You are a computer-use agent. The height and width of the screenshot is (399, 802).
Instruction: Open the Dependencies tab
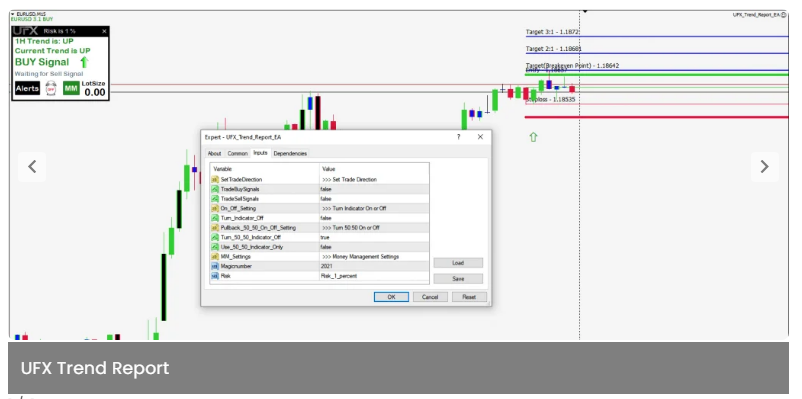(x=290, y=153)
